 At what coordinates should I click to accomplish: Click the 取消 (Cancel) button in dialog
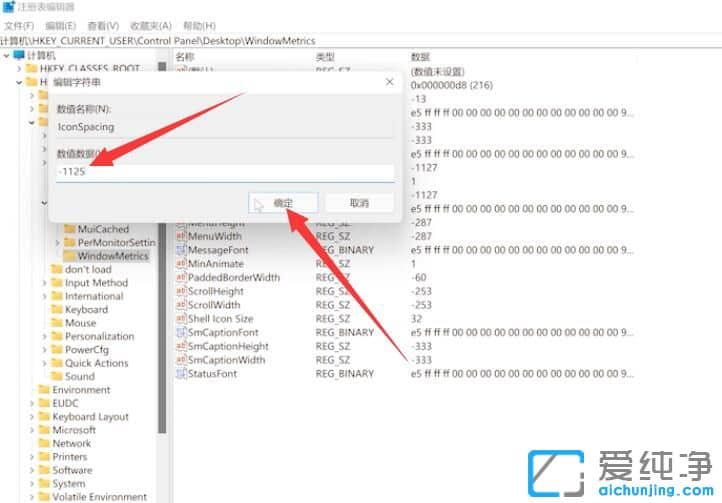(359, 203)
